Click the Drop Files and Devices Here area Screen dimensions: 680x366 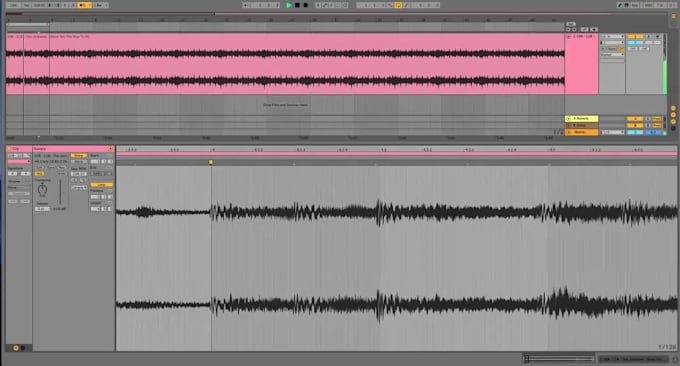tap(285, 105)
